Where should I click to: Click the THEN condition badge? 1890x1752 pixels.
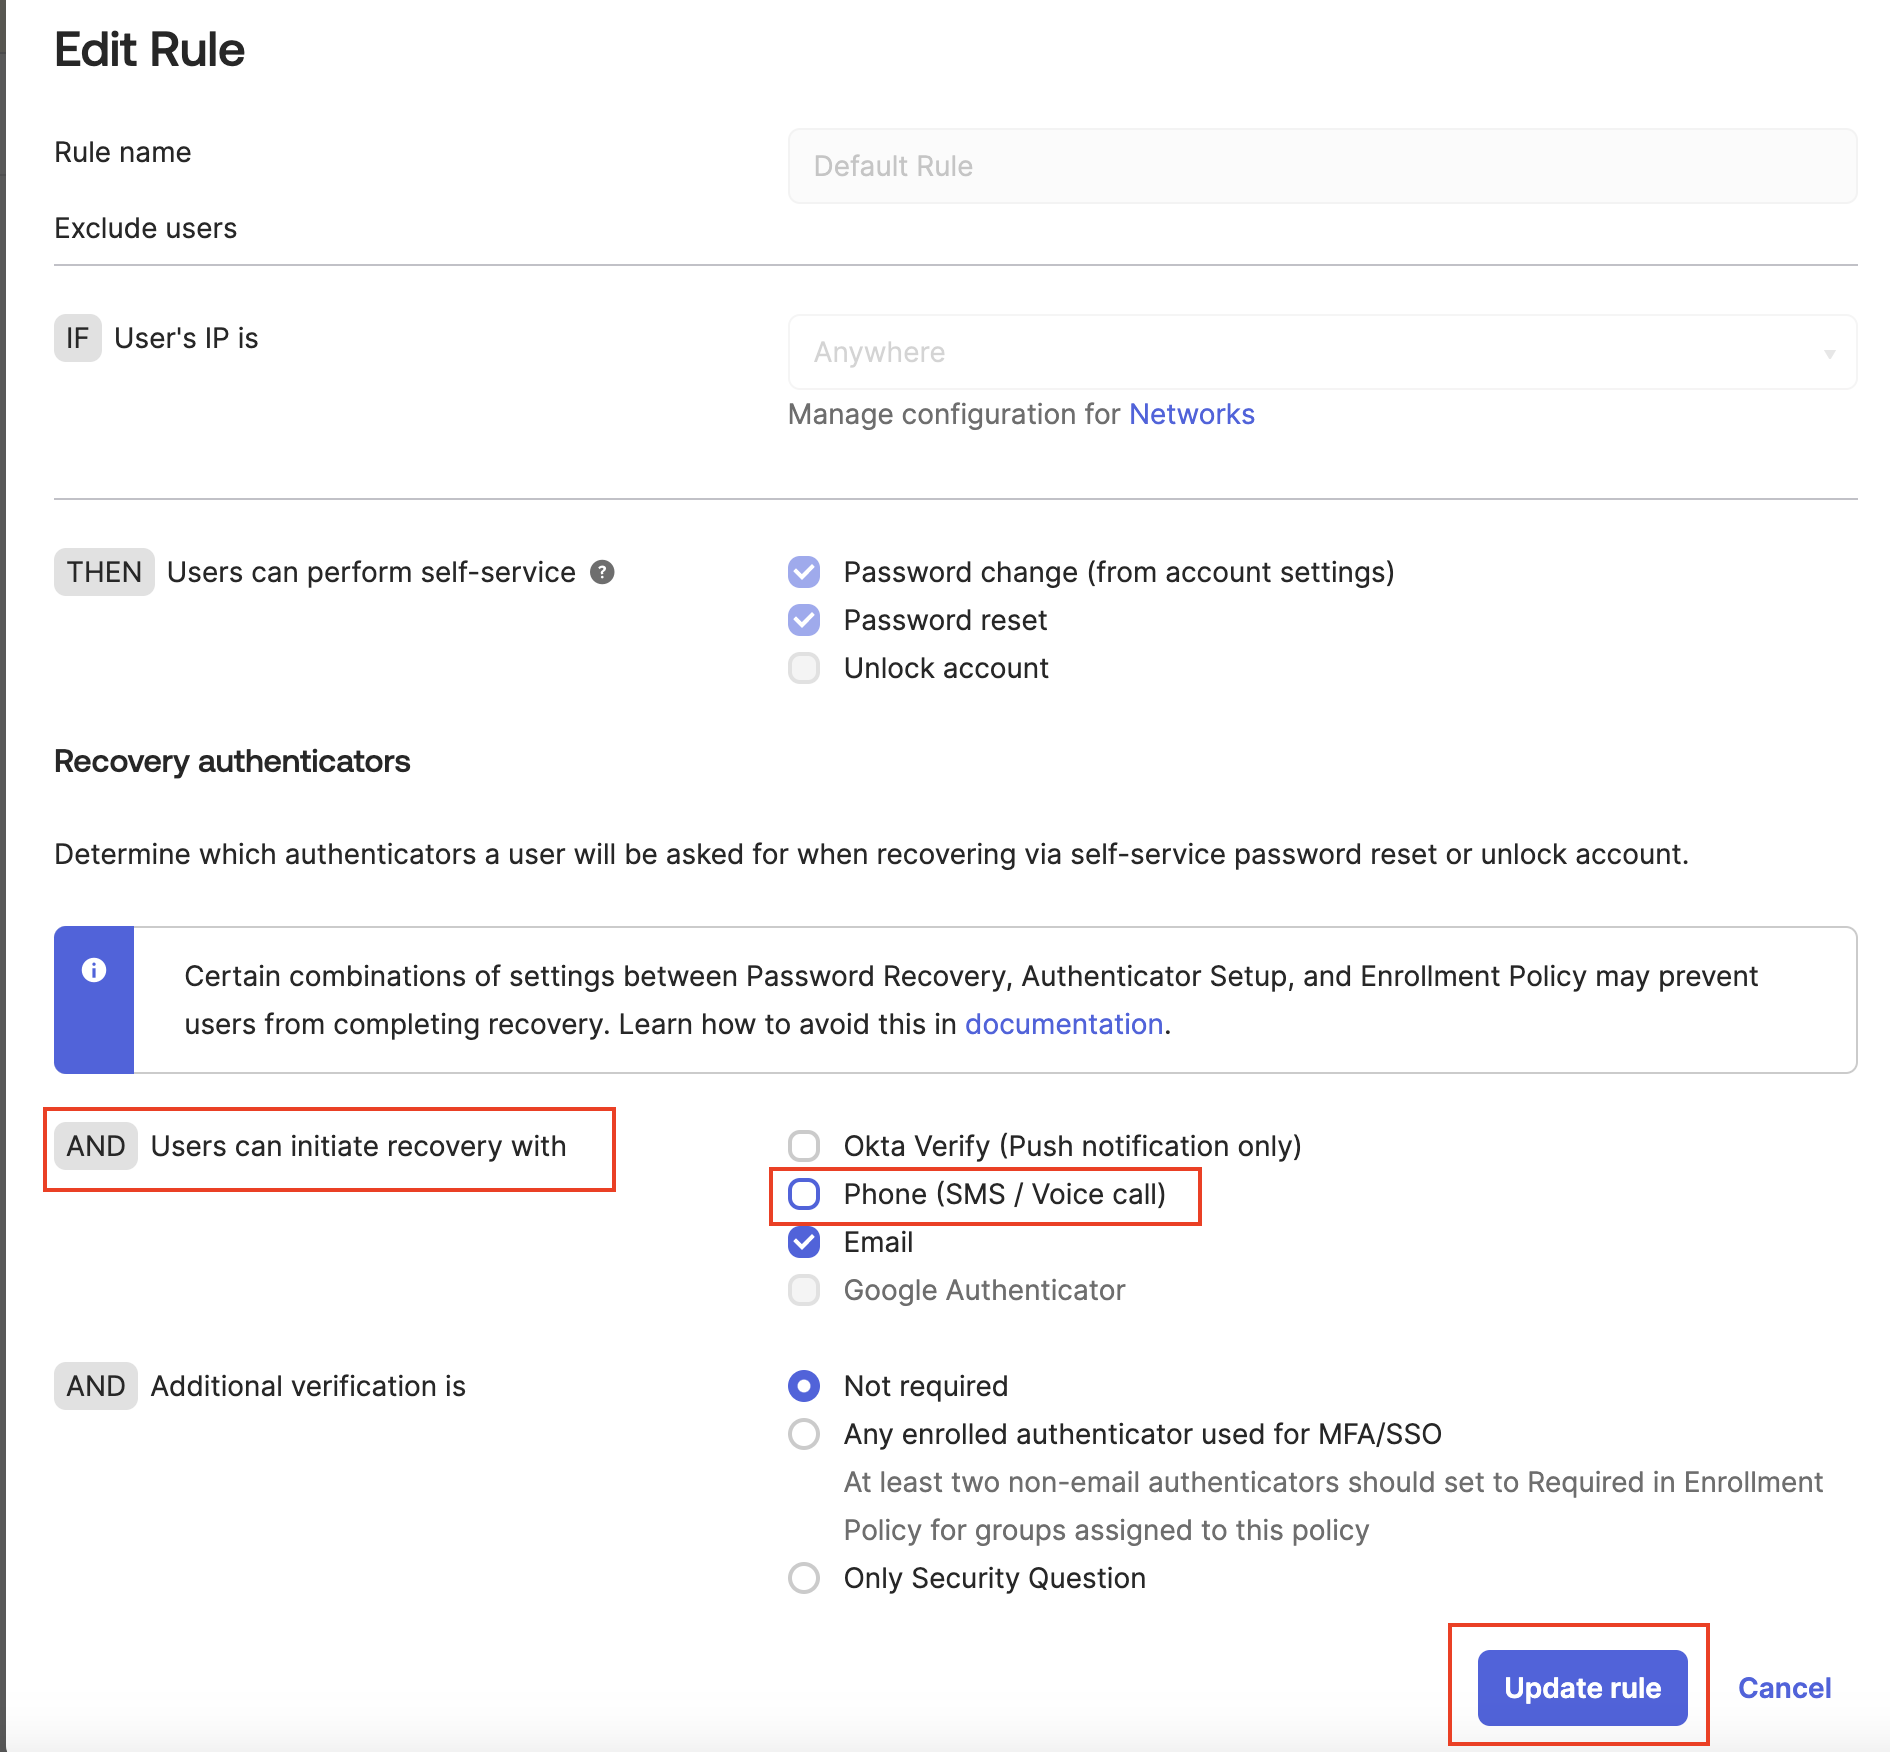pyautogui.click(x=104, y=572)
